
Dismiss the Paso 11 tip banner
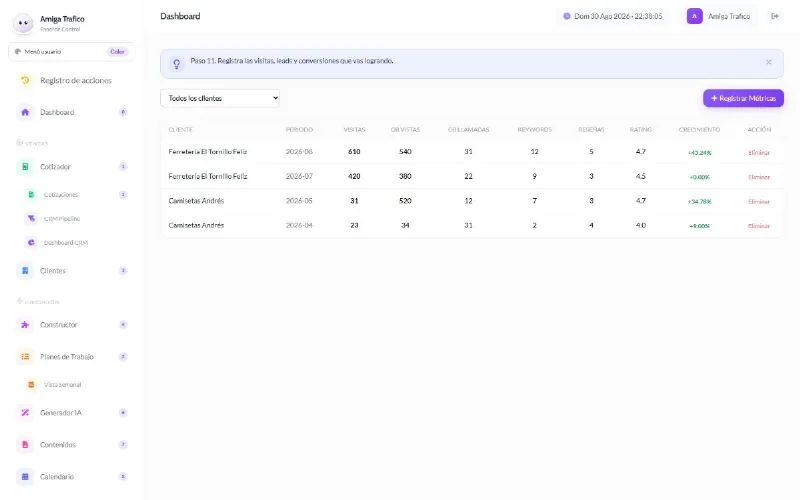[x=768, y=62]
